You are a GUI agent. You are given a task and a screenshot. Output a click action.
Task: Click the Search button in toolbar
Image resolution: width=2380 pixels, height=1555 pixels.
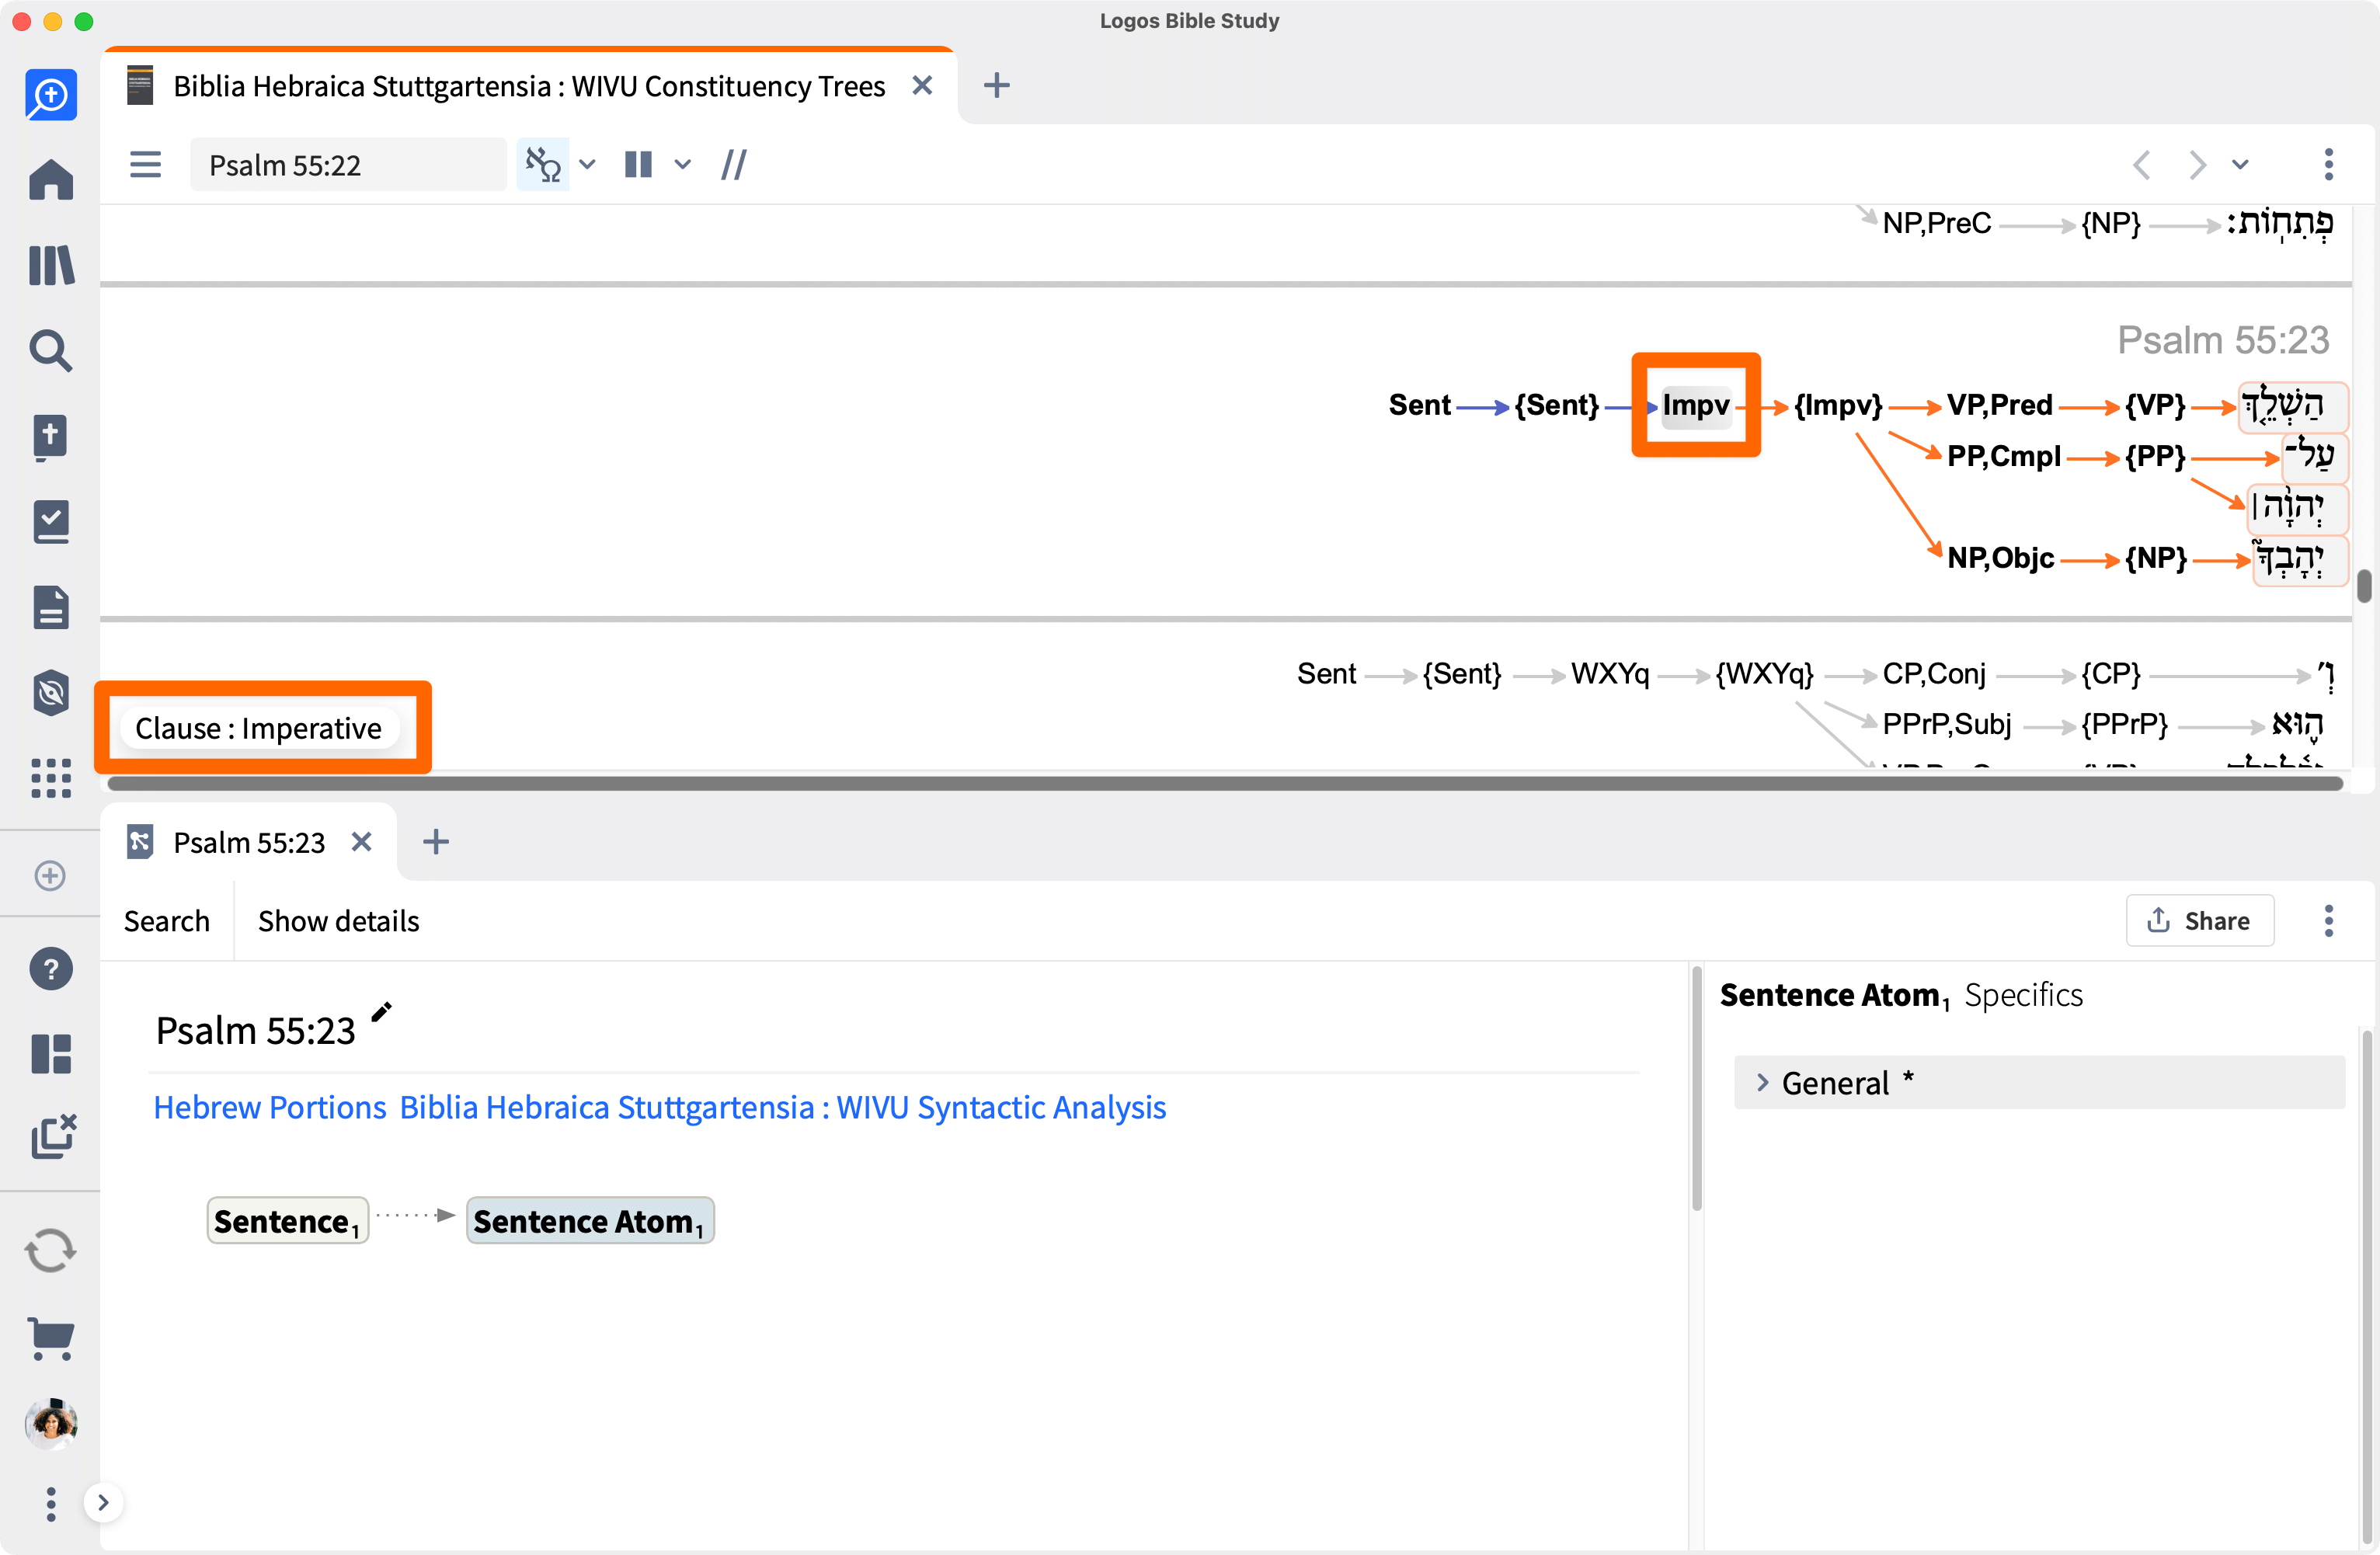coord(167,921)
